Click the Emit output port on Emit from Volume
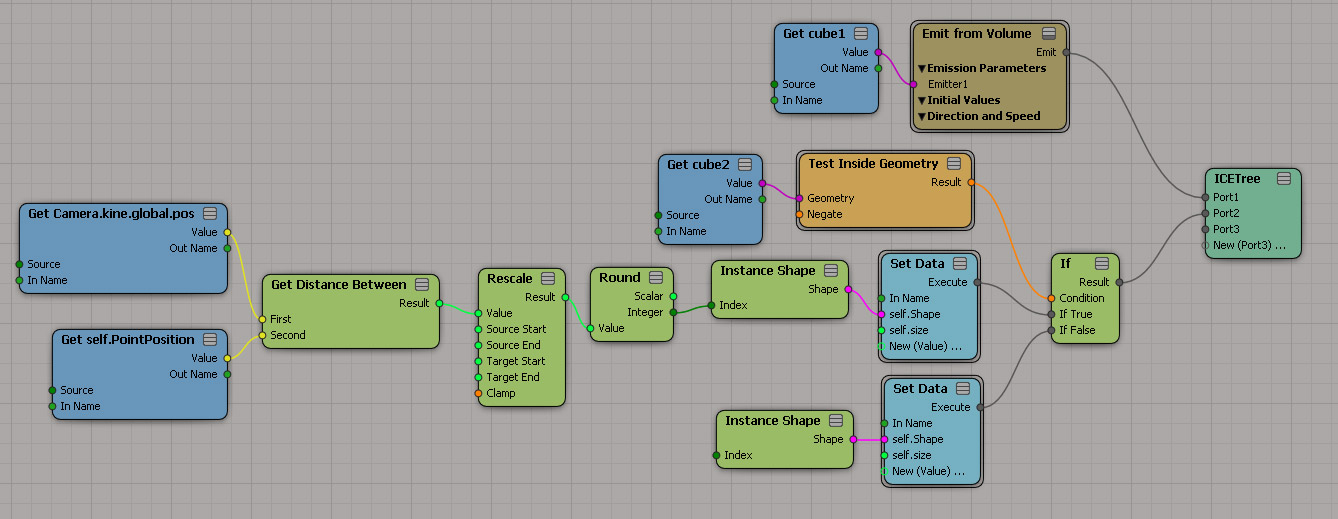This screenshot has height=519, width=1338. pyautogui.click(x=1066, y=52)
